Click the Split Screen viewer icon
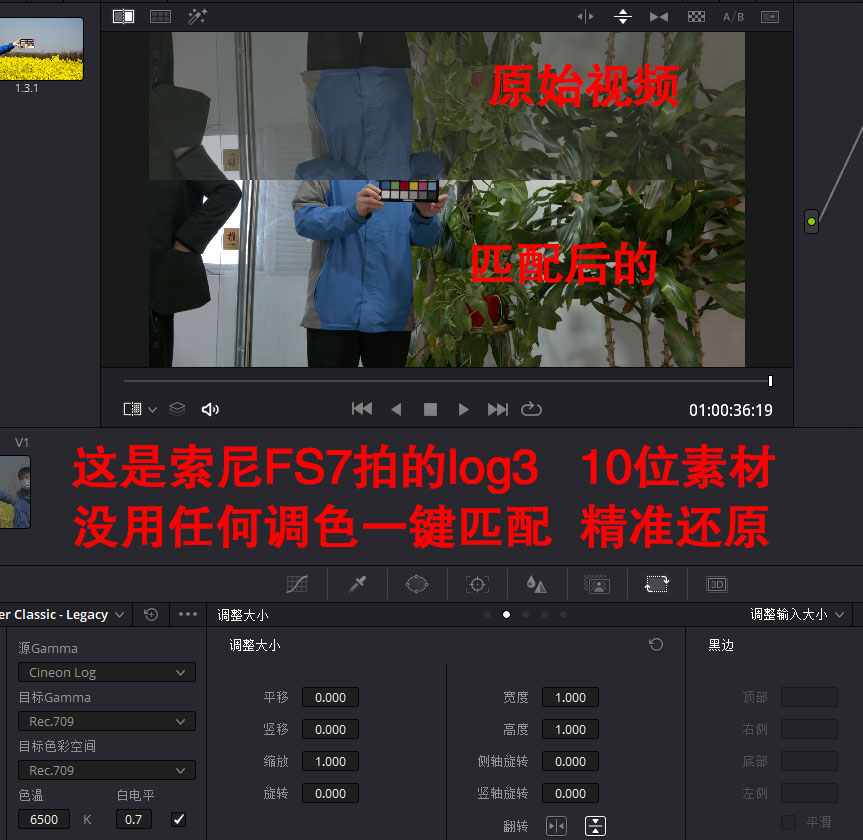The image size is (863, 840). [160, 16]
